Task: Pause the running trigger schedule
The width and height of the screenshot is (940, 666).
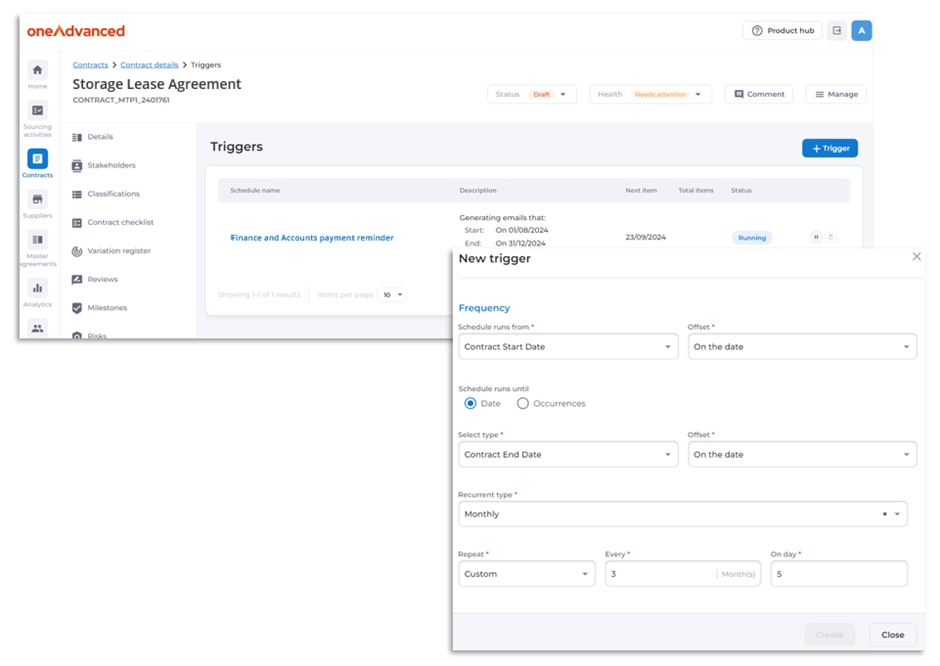Action: 816,237
